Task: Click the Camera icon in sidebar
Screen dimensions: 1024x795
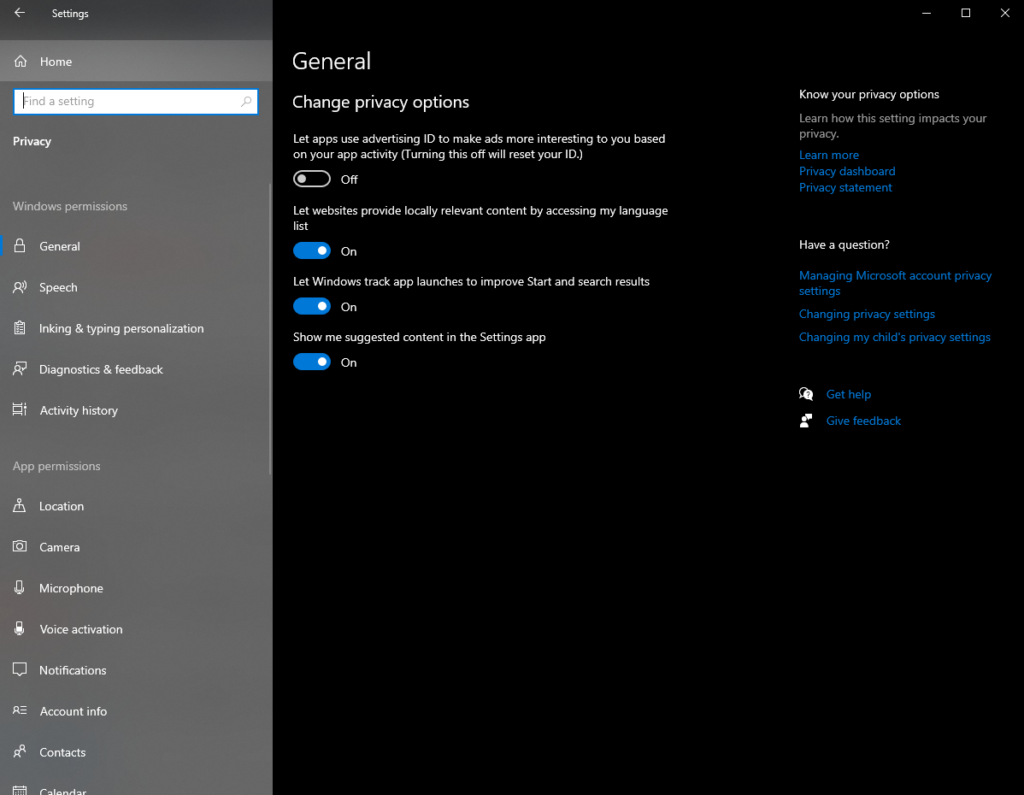Action: point(20,546)
